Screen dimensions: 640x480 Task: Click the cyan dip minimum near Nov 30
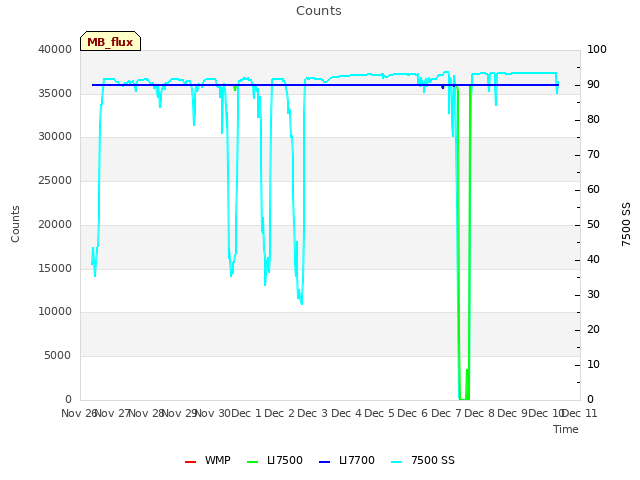point(231,275)
